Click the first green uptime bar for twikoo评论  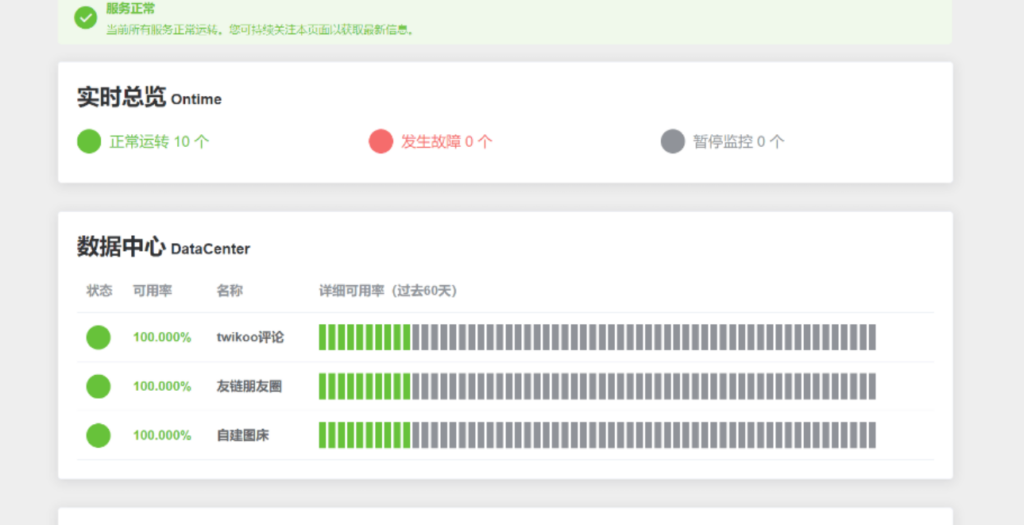323,337
